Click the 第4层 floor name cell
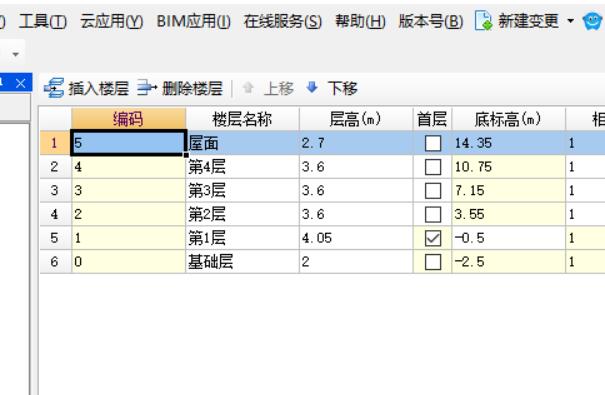 [x=242, y=167]
